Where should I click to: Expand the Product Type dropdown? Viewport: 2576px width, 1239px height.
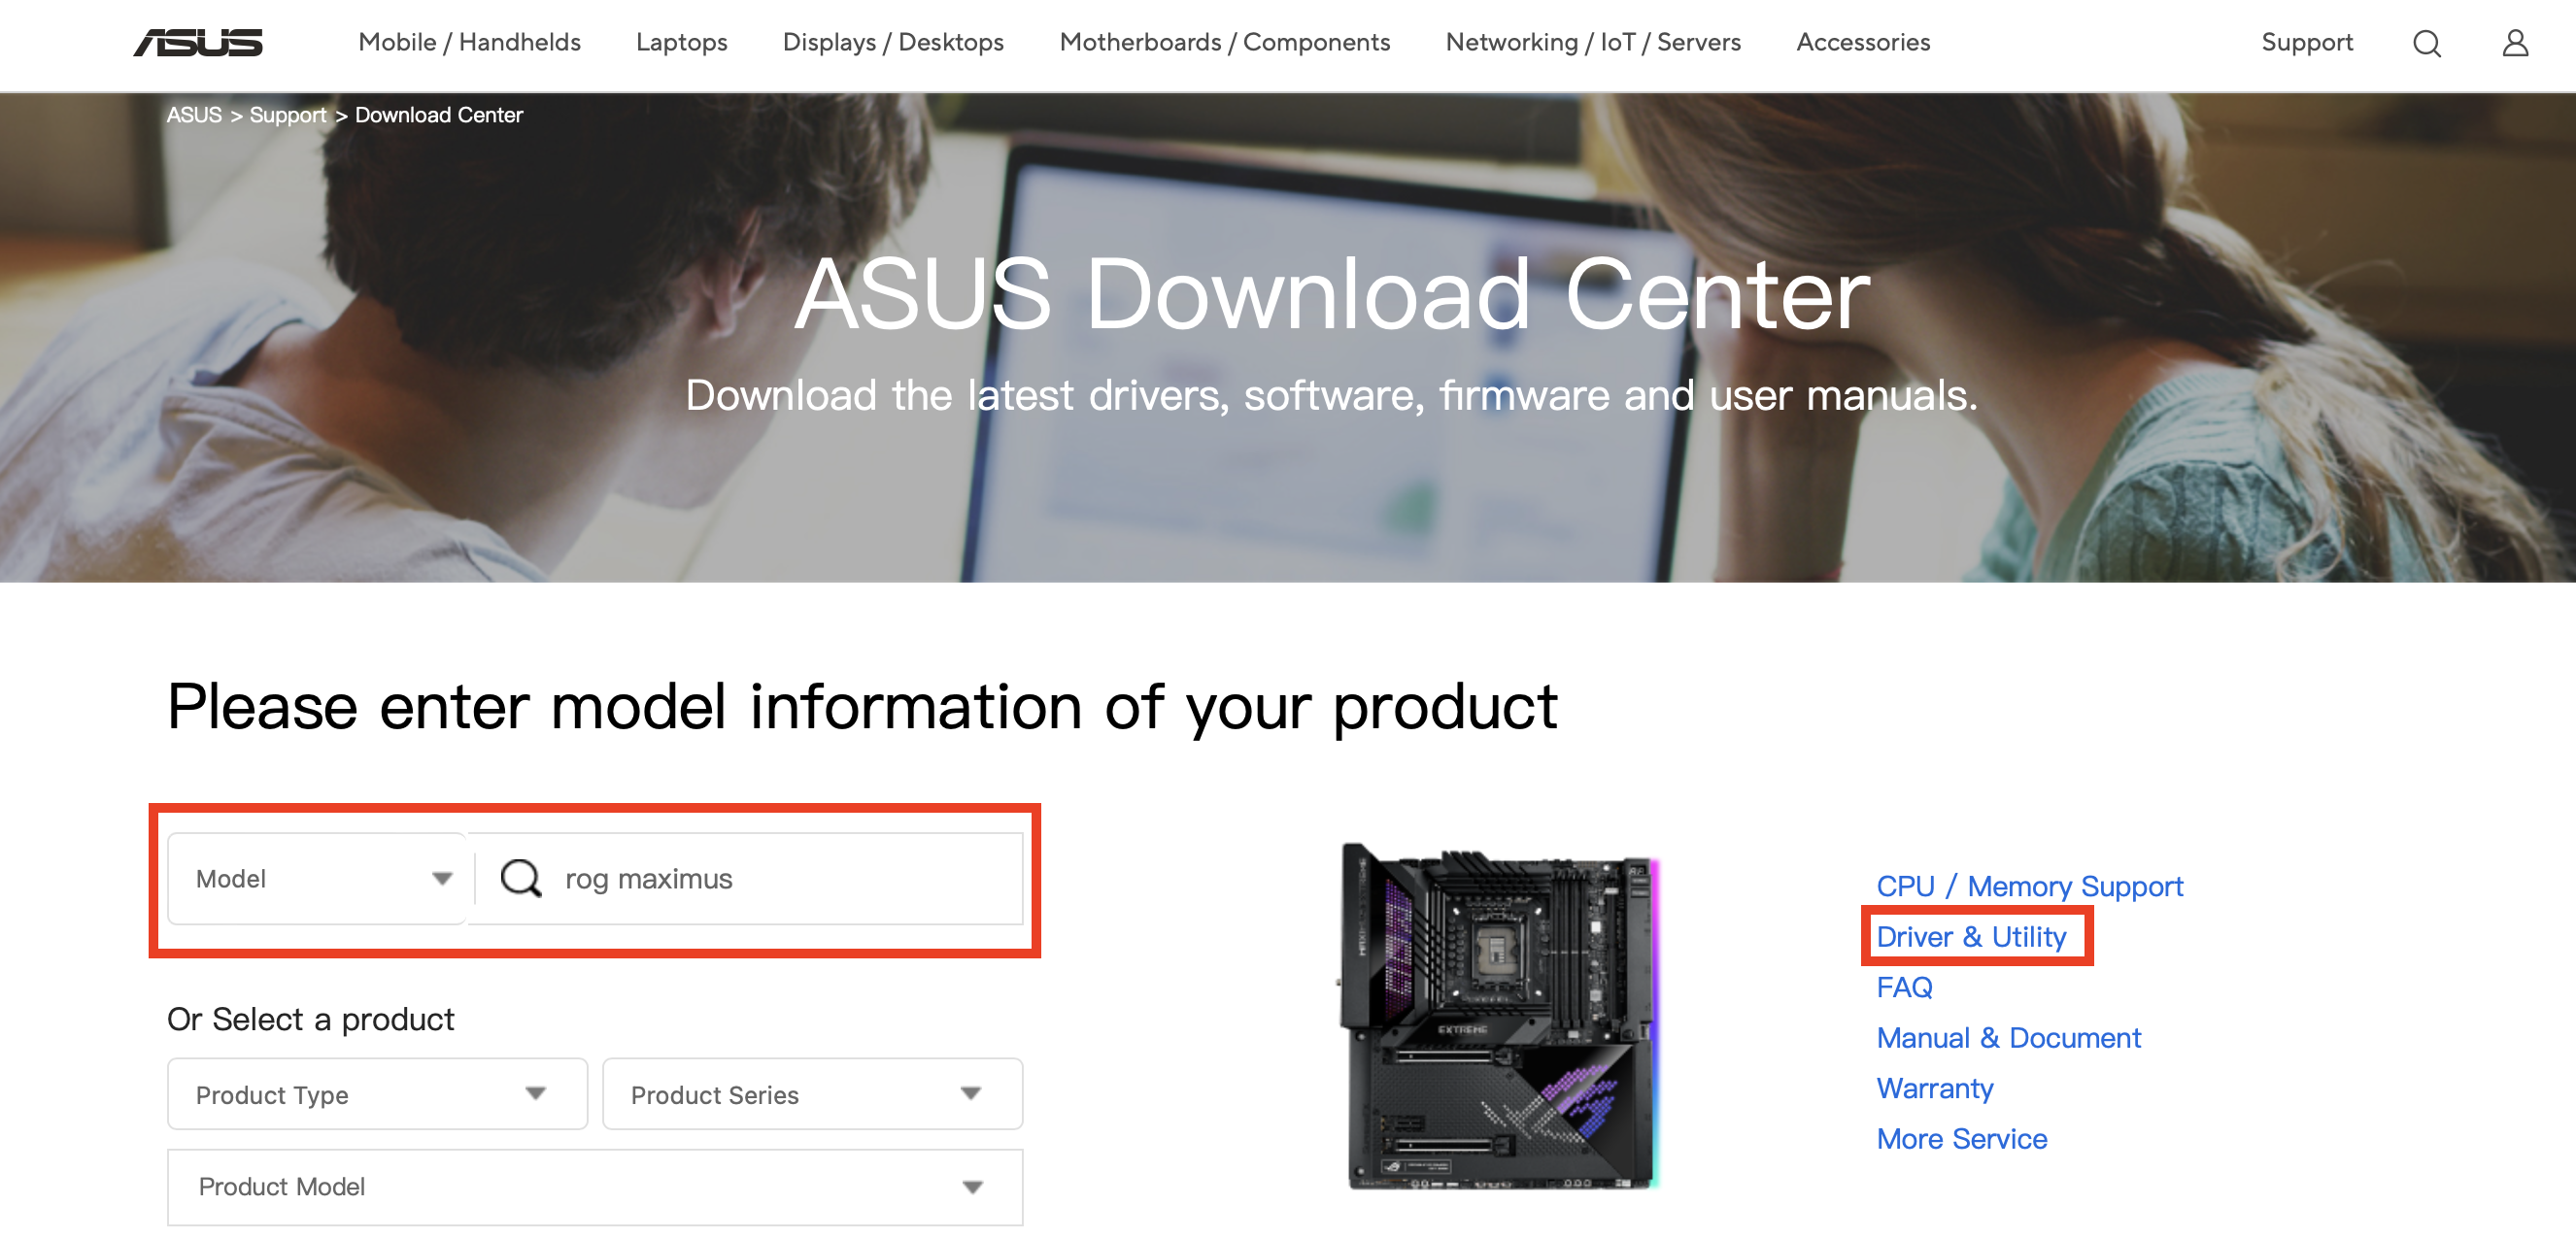[x=376, y=1093]
